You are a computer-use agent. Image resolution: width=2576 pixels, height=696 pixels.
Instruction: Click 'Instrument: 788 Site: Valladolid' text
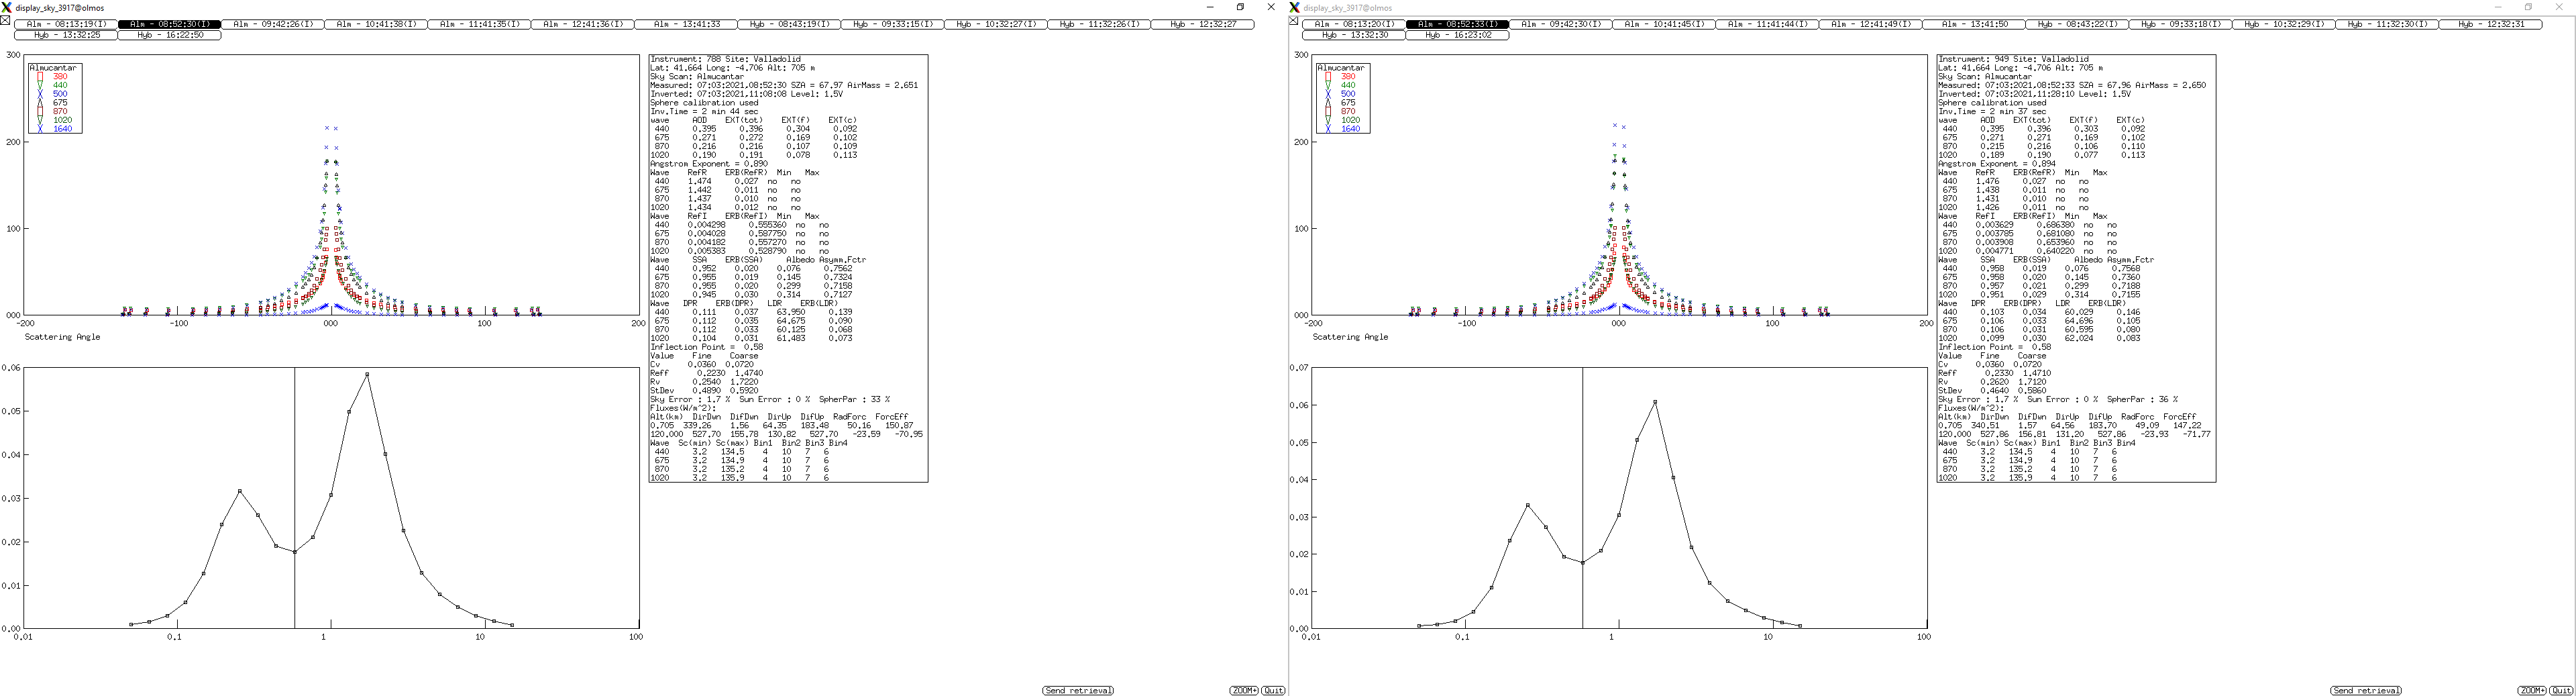pos(725,59)
